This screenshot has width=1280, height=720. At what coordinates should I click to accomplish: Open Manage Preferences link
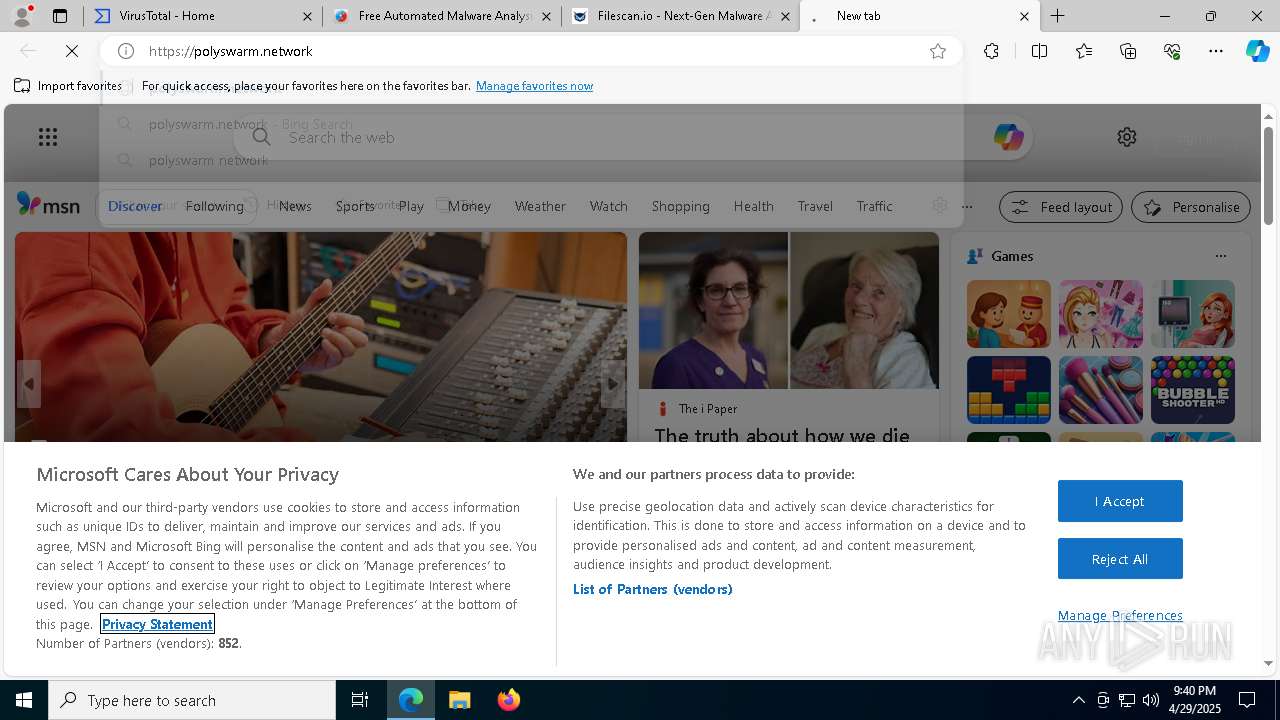tap(1120, 615)
